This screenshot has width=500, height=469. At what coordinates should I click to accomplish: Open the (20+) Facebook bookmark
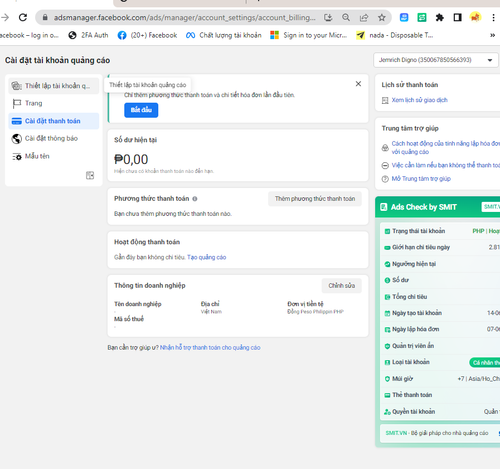147,35
